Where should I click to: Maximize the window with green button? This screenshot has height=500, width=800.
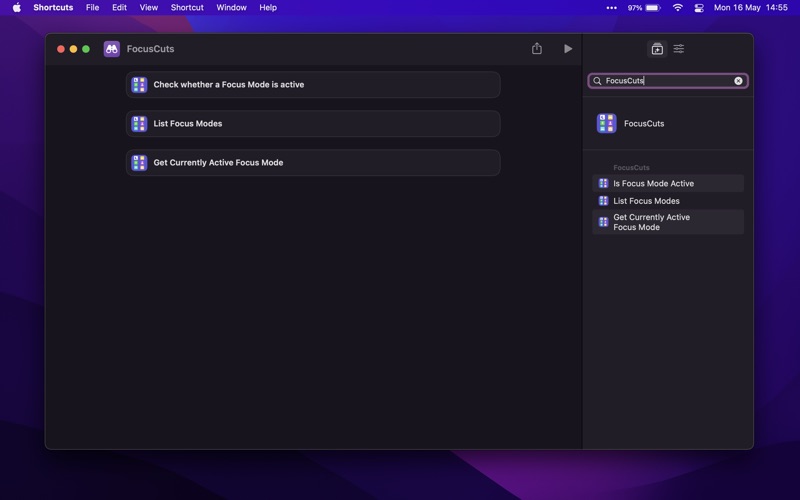(x=86, y=49)
